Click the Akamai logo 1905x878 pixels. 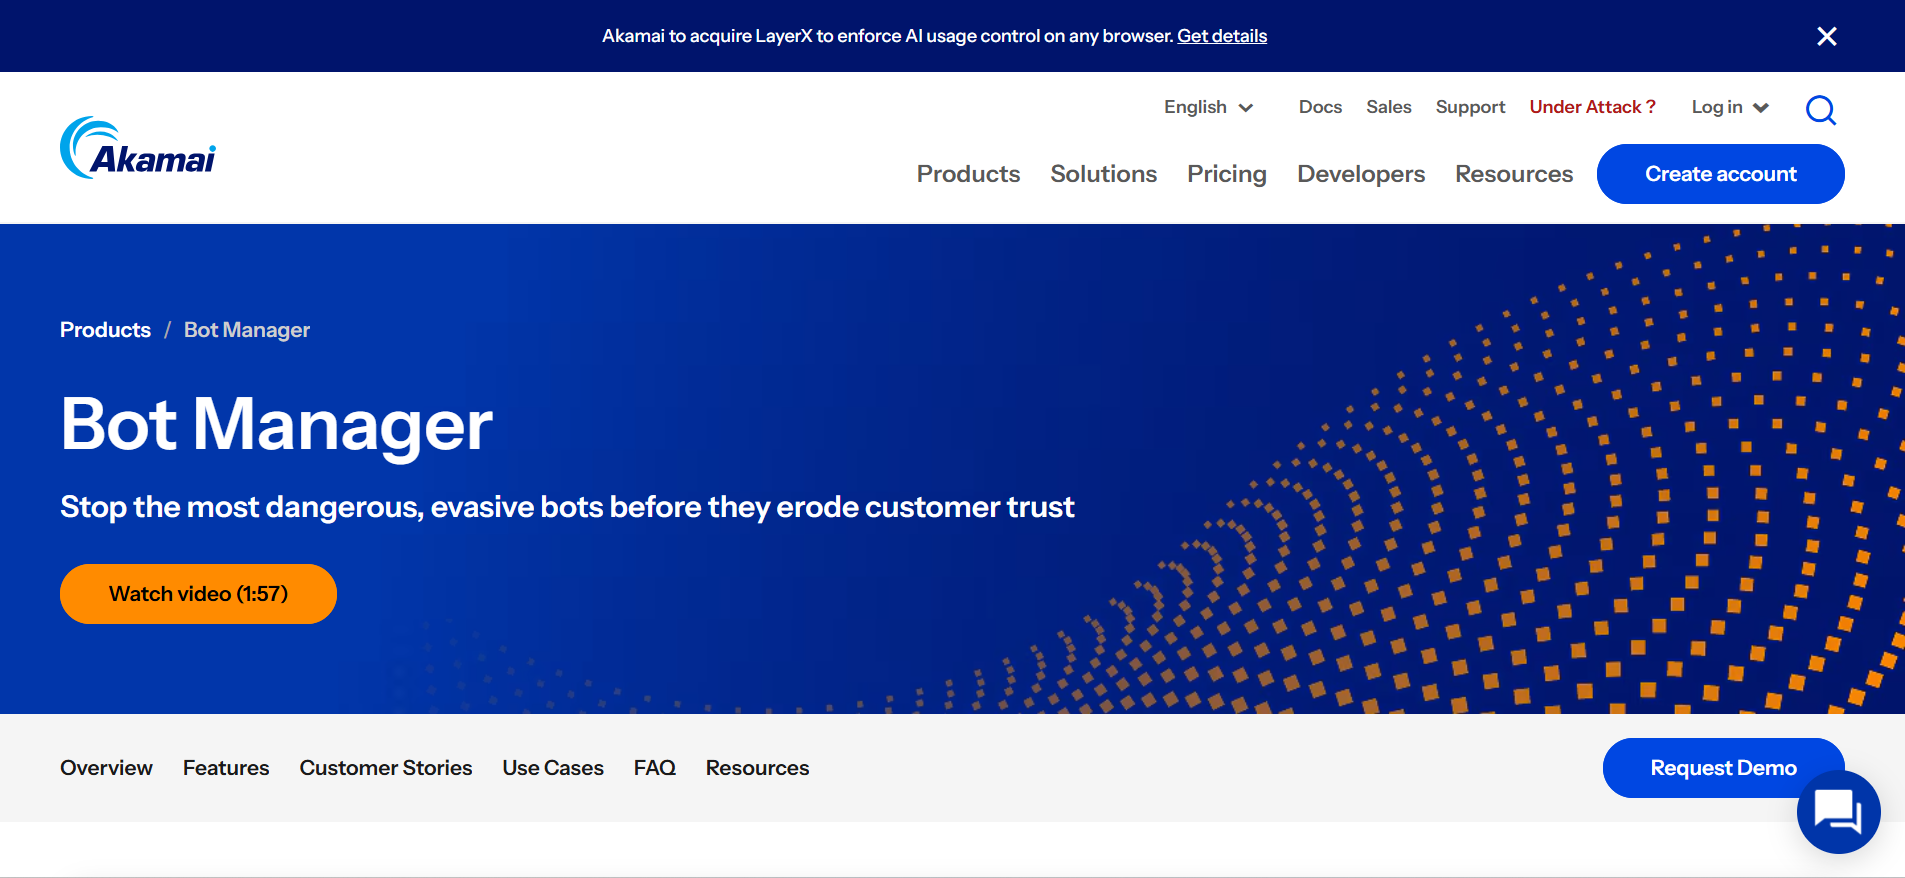138,148
